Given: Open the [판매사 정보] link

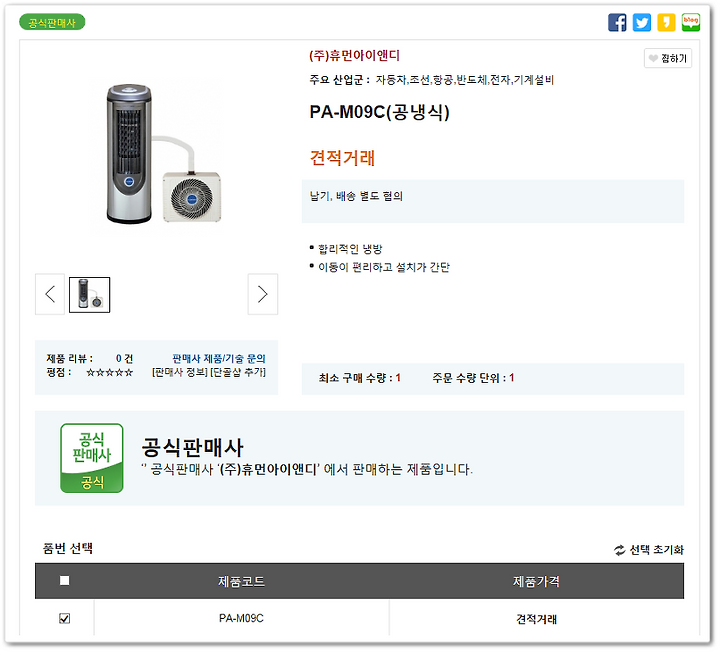Looking at the screenshot, I should pyautogui.click(x=180, y=372).
